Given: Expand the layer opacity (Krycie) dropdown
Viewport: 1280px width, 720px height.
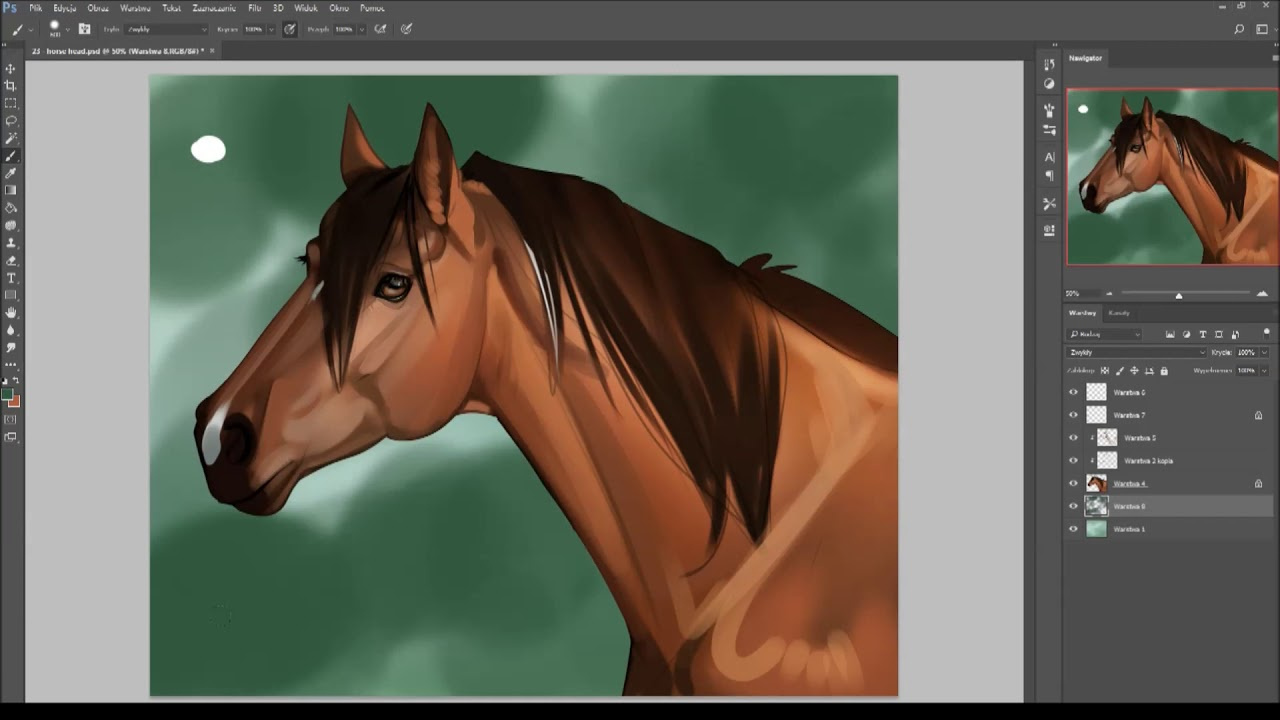Looking at the screenshot, I should [1264, 353].
